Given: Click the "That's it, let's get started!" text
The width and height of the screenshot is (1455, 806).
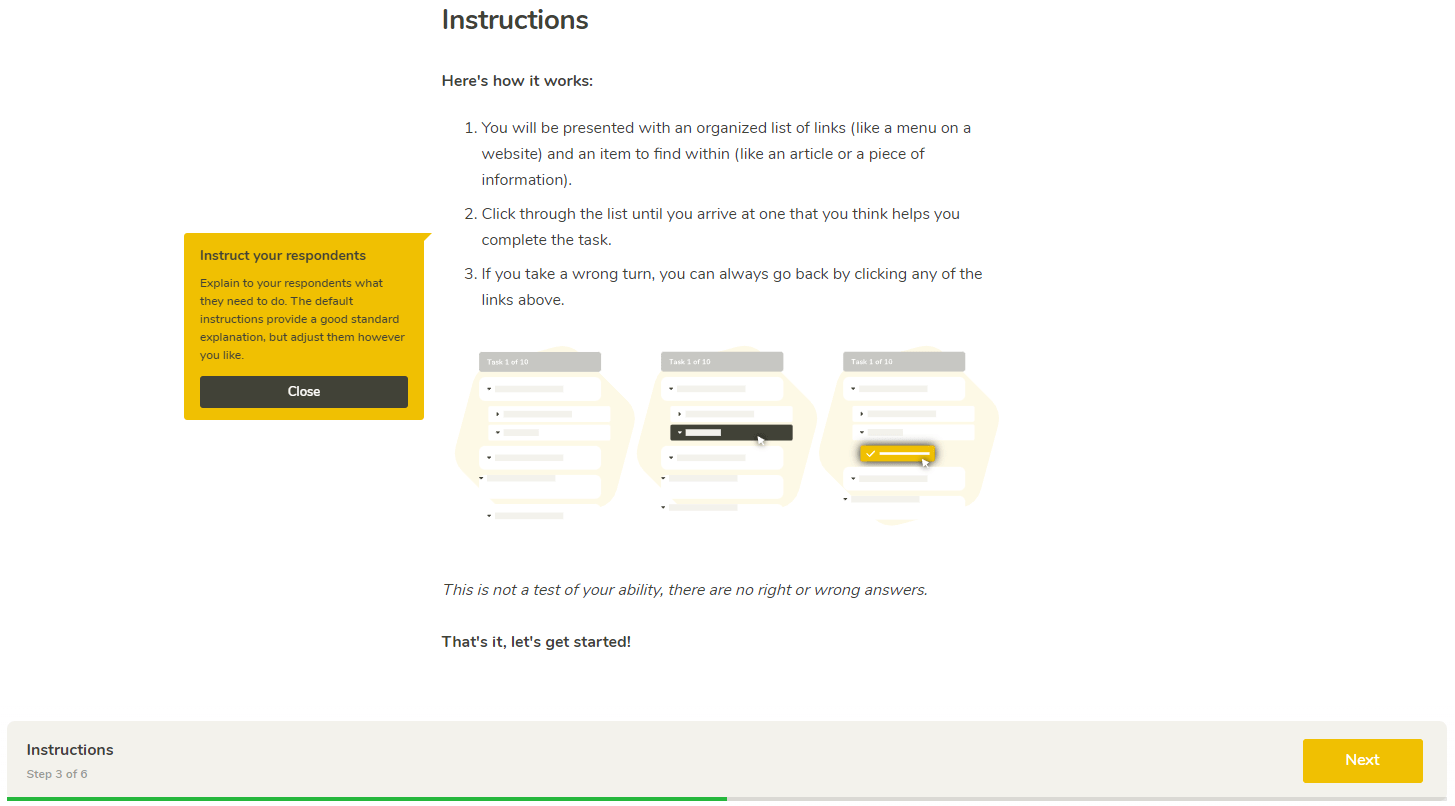Looking at the screenshot, I should coord(536,642).
